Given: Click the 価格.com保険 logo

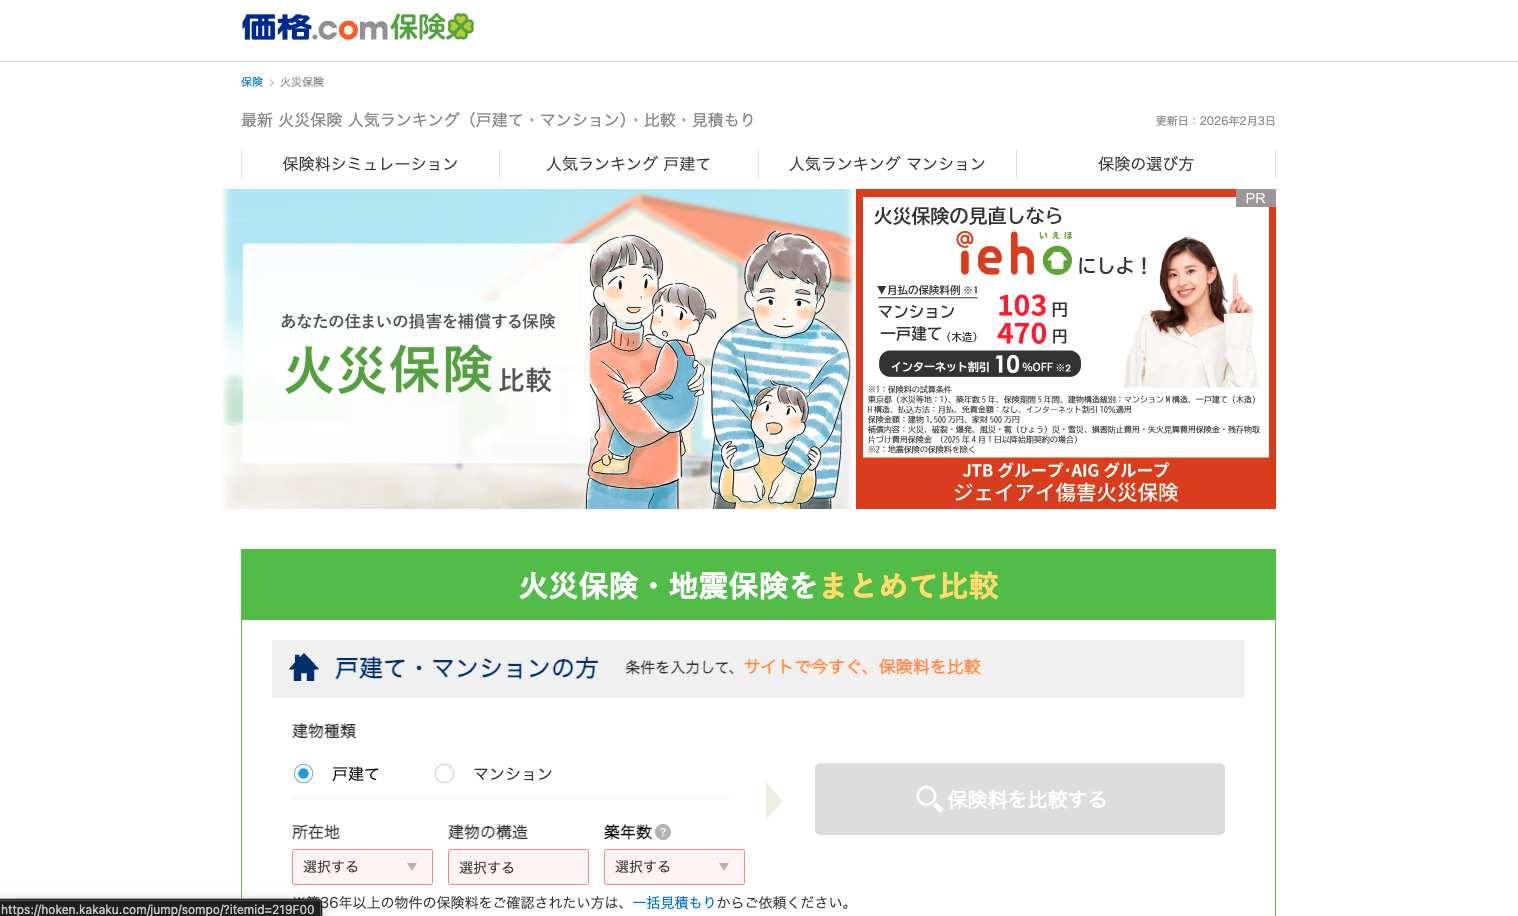Looking at the screenshot, I should tap(358, 27).
